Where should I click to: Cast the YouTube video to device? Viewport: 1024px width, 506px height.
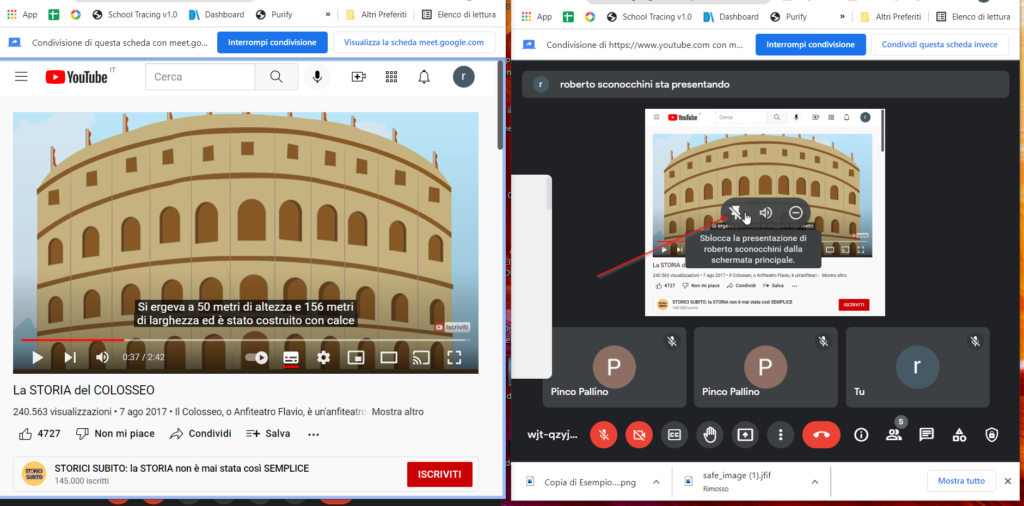click(421, 357)
